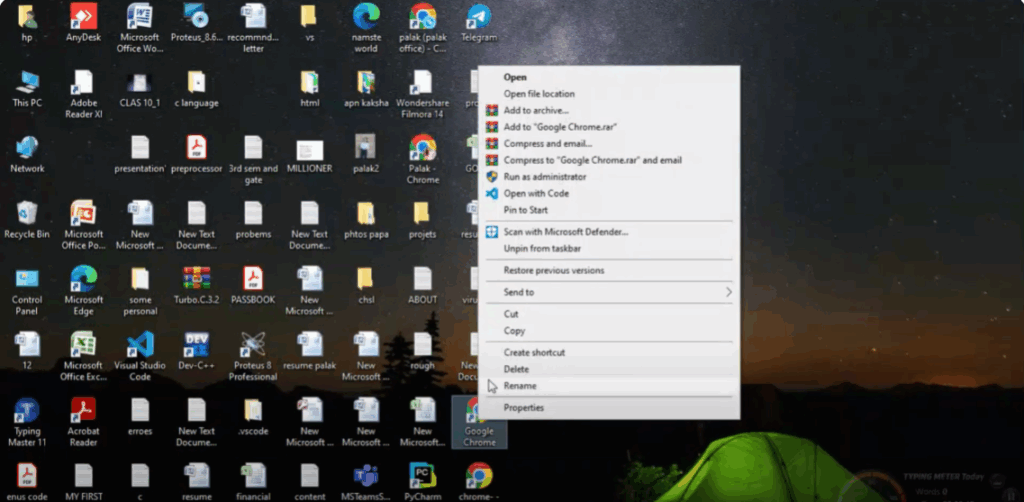Select the Microsoft Office PowerPoint icon

click(x=84, y=225)
